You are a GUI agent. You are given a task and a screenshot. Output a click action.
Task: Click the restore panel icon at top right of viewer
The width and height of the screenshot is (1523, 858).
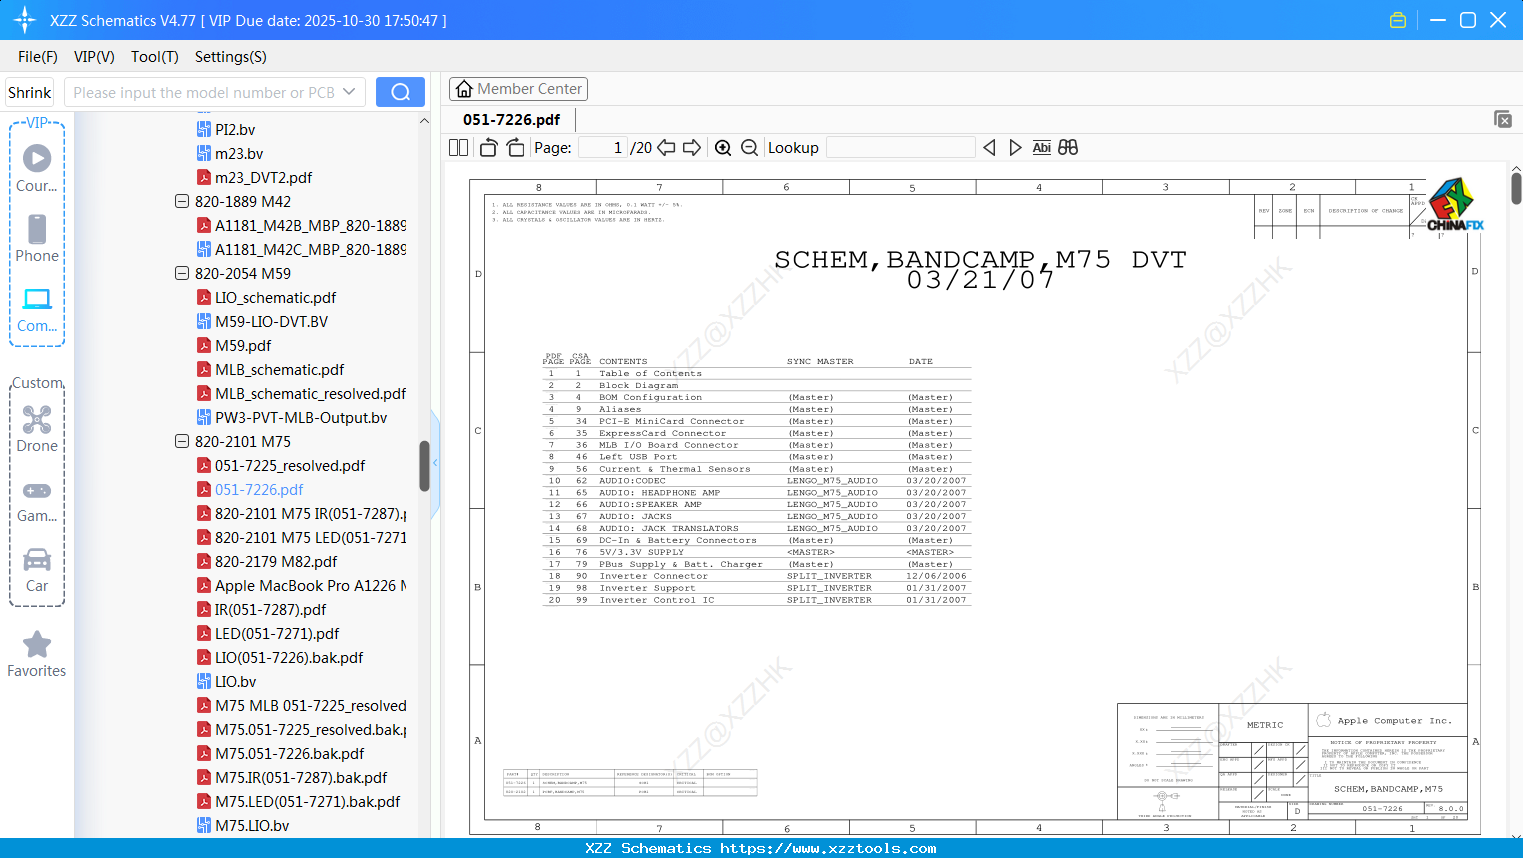(x=1503, y=119)
